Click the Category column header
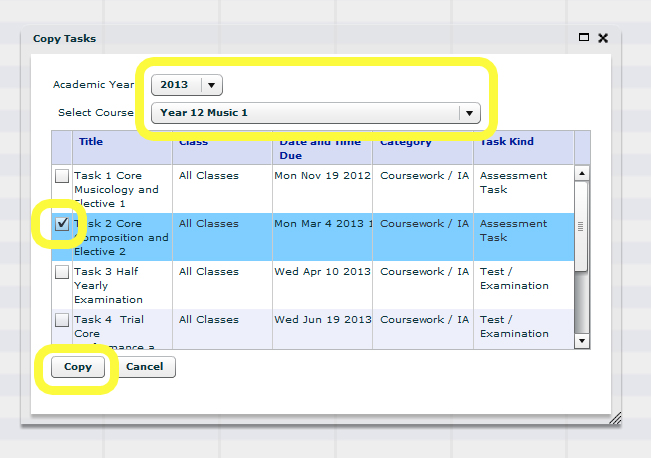The image size is (651, 458). tap(406, 142)
